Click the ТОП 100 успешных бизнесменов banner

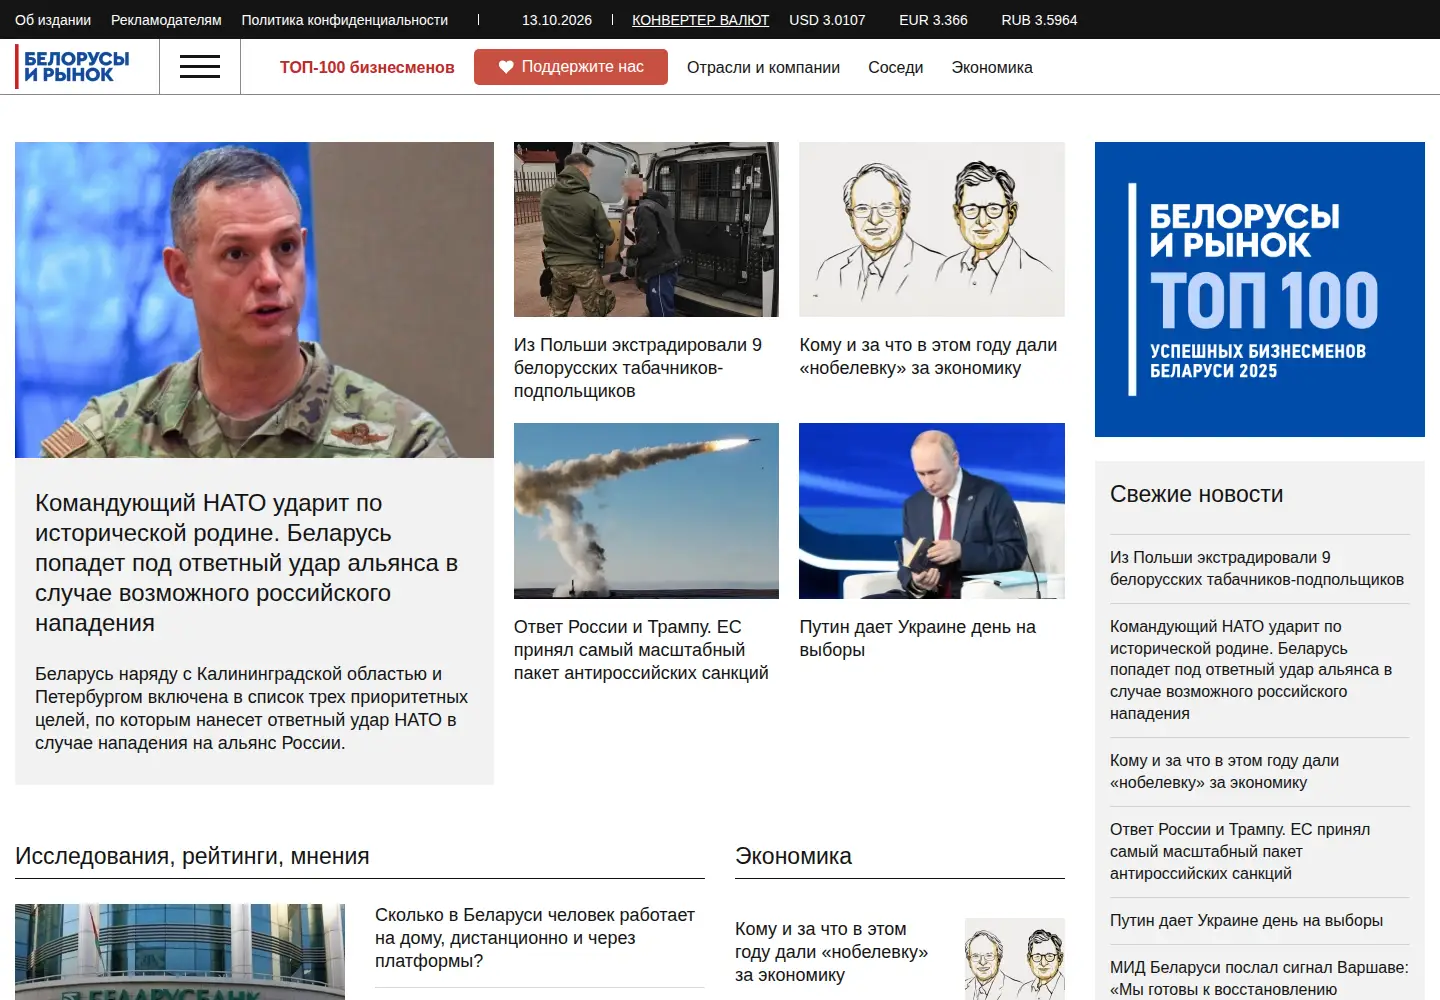pyautogui.click(x=1260, y=289)
